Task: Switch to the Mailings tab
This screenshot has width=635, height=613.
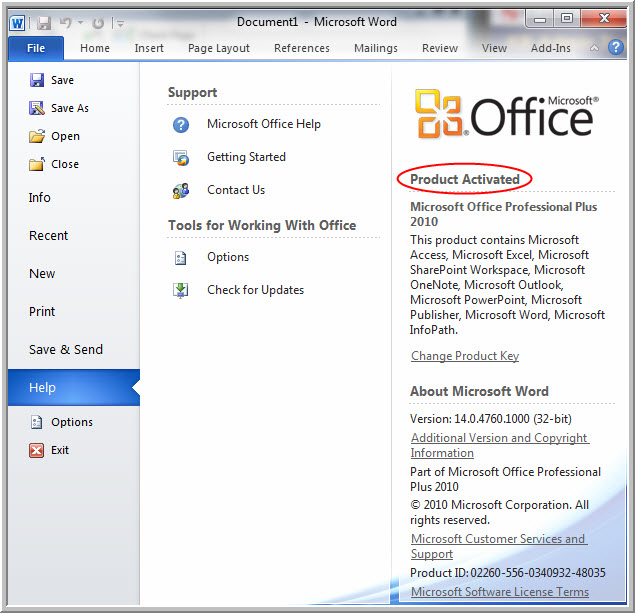Action: tap(376, 48)
